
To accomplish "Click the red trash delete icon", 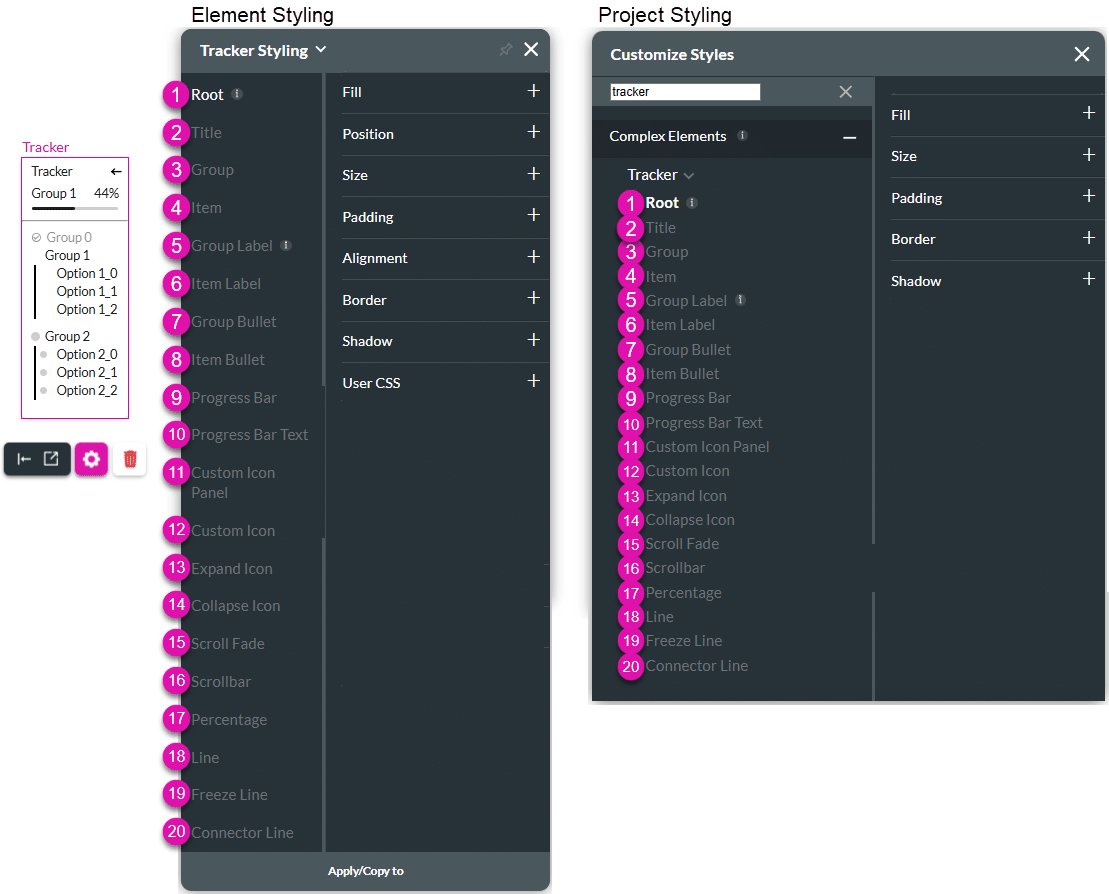I will (x=130, y=459).
